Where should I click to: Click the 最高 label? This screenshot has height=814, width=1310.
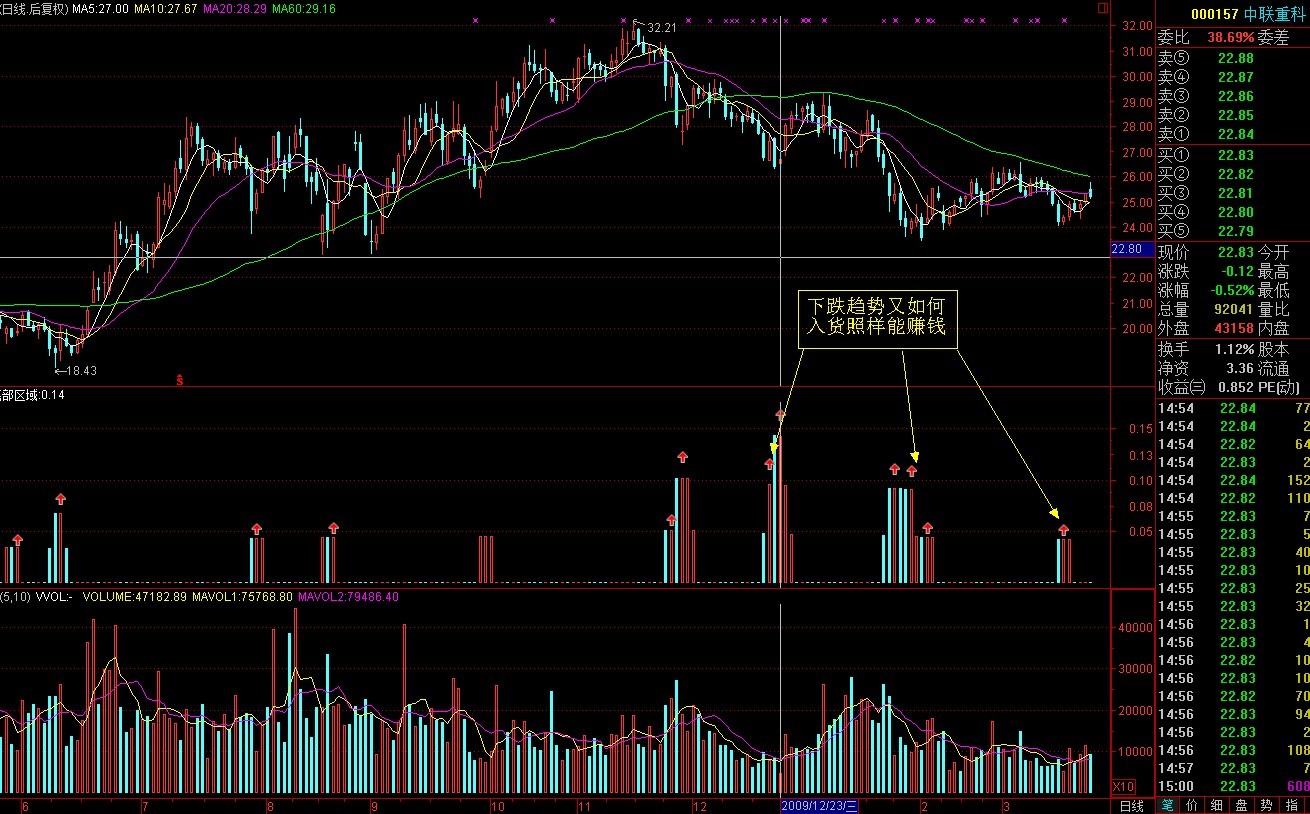point(1273,271)
